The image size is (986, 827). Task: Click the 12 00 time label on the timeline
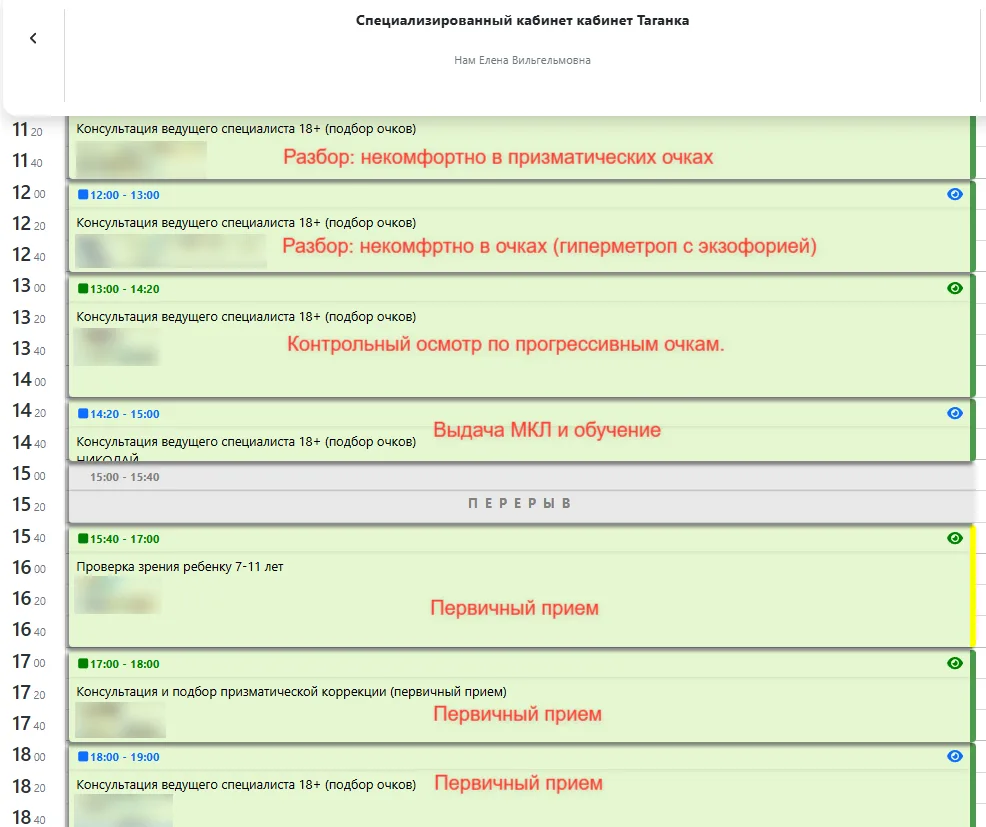(x=29, y=192)
